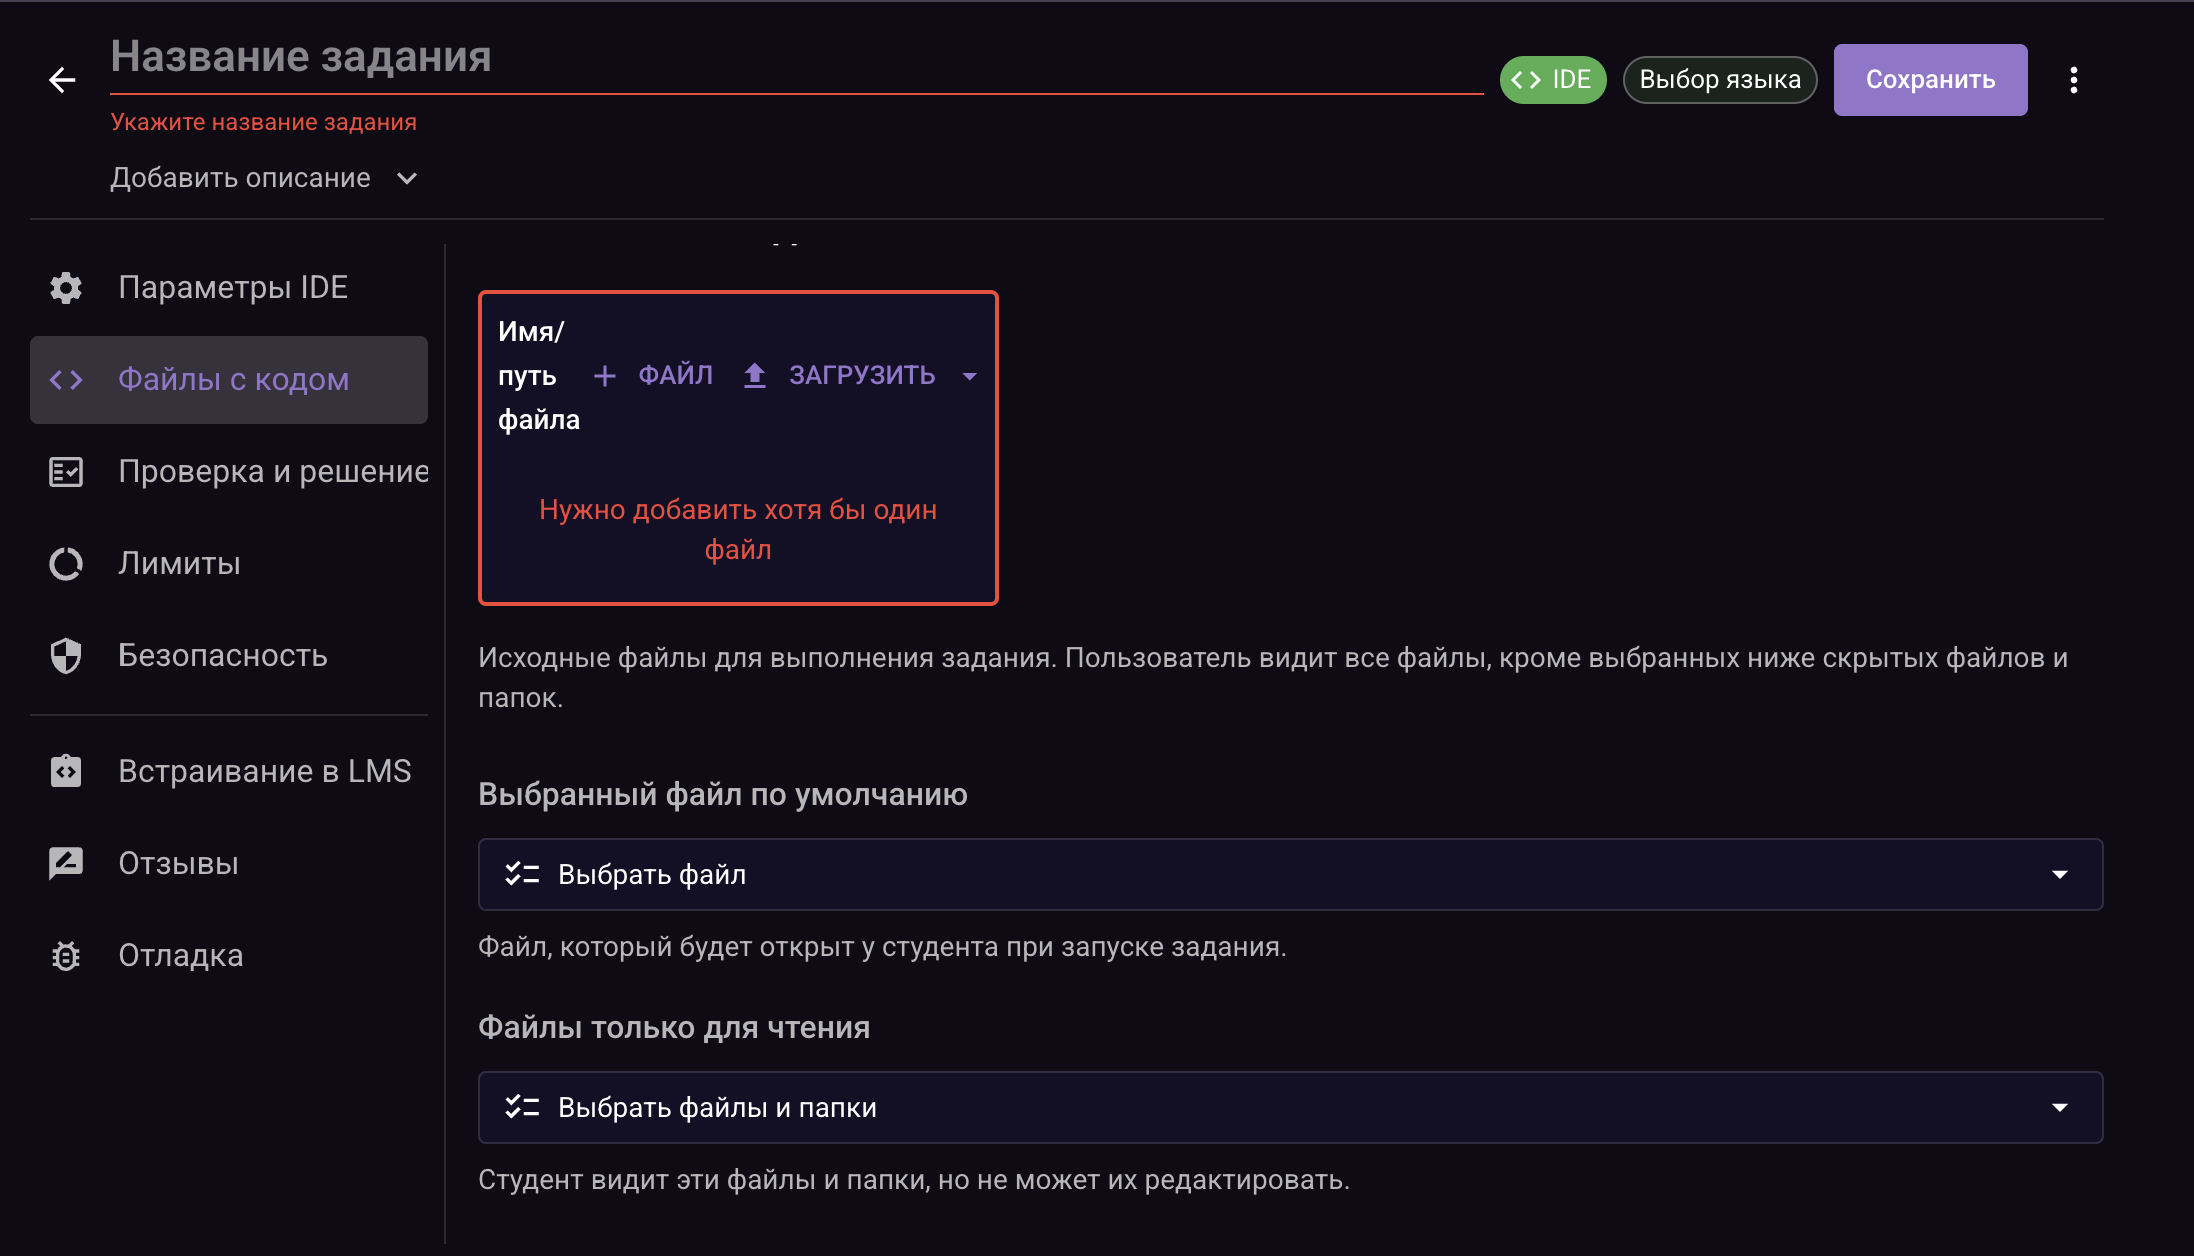The width and height of the screenshot is (2194, 1256).
Task: Open Встраивание в LMS page
Action: 229,771
